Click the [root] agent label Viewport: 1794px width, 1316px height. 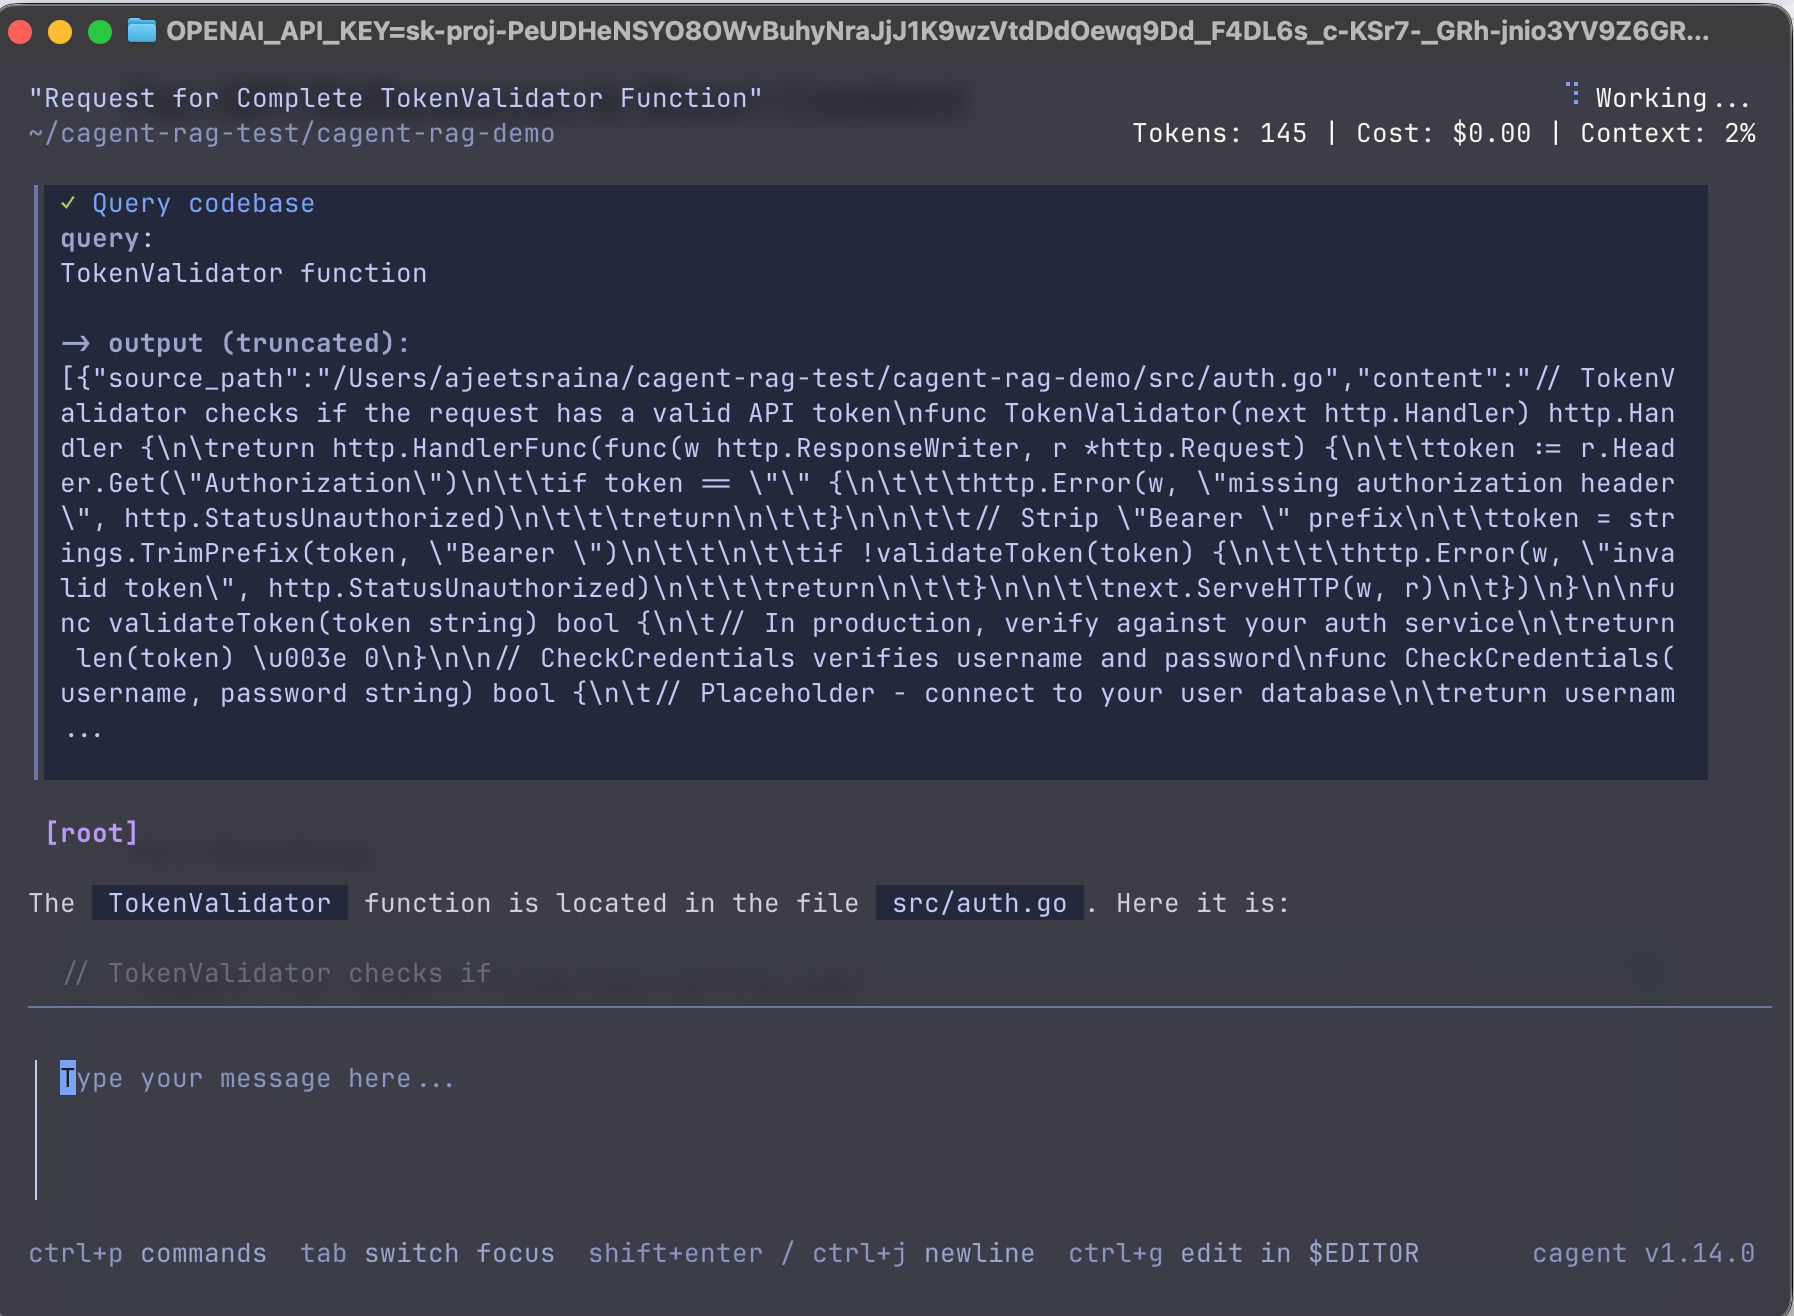tap(92, 833)
